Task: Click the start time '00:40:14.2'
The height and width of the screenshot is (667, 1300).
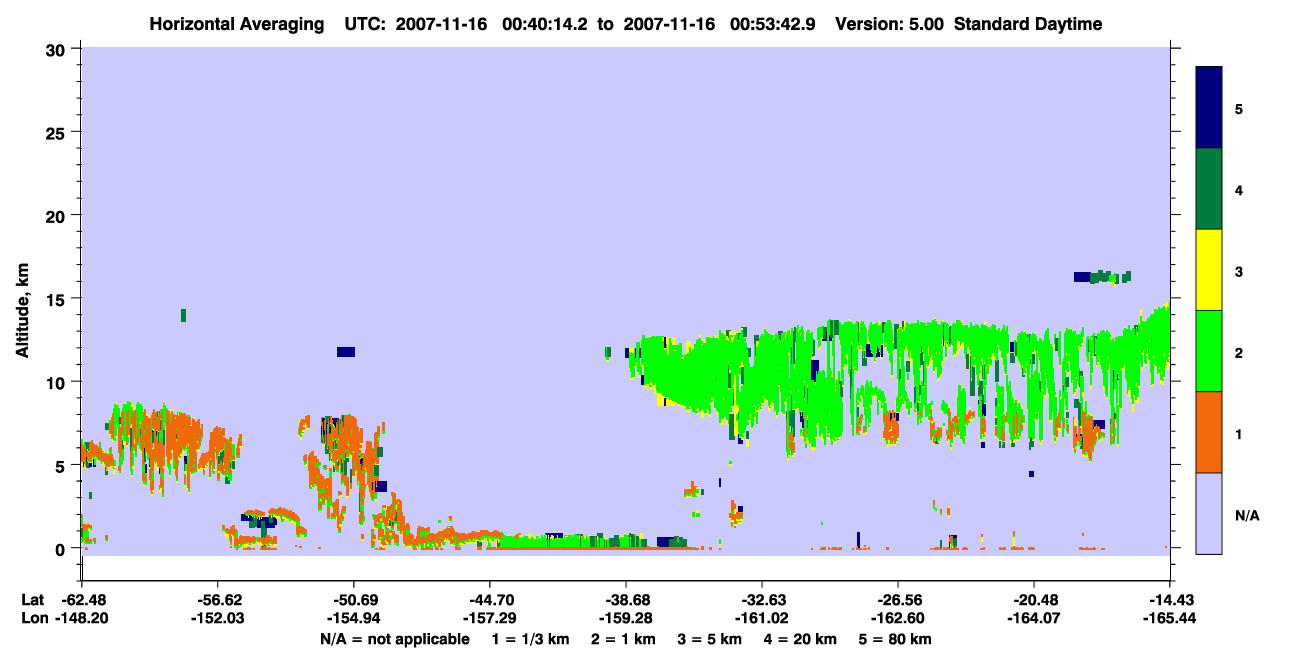Action: 546,24
